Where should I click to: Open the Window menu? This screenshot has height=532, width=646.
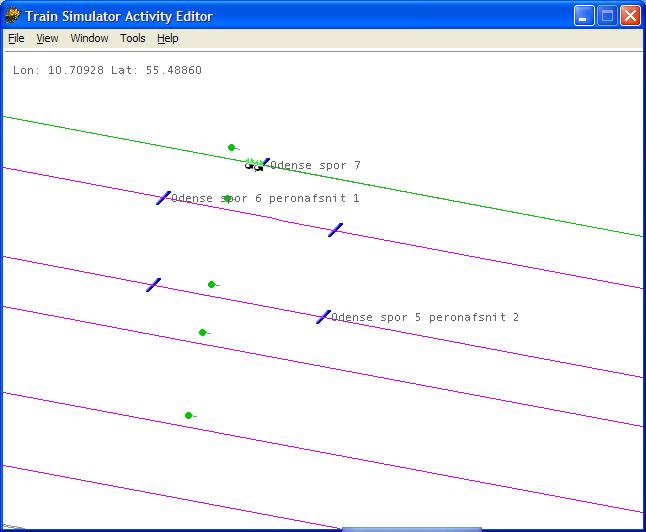89,38
